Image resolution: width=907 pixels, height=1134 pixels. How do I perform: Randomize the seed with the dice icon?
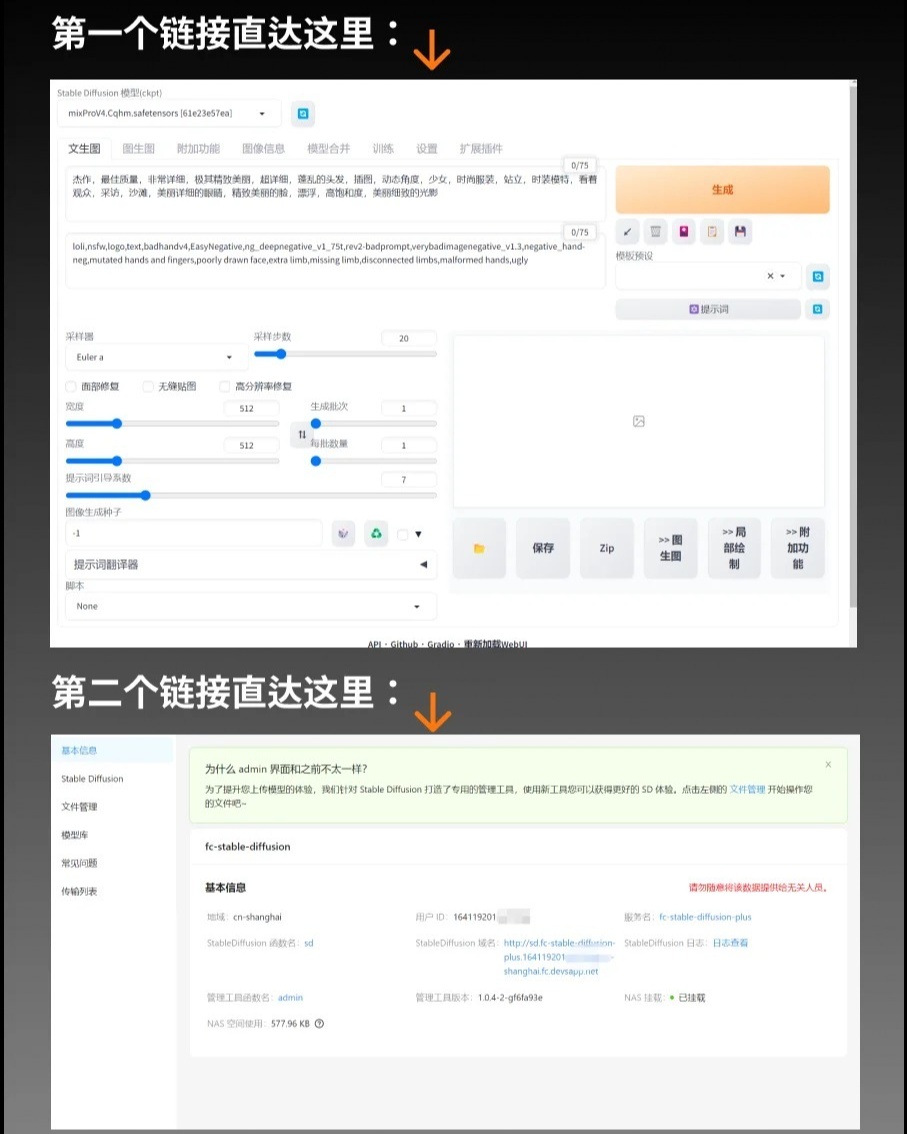pyautogui.click(x=344, y=534)
